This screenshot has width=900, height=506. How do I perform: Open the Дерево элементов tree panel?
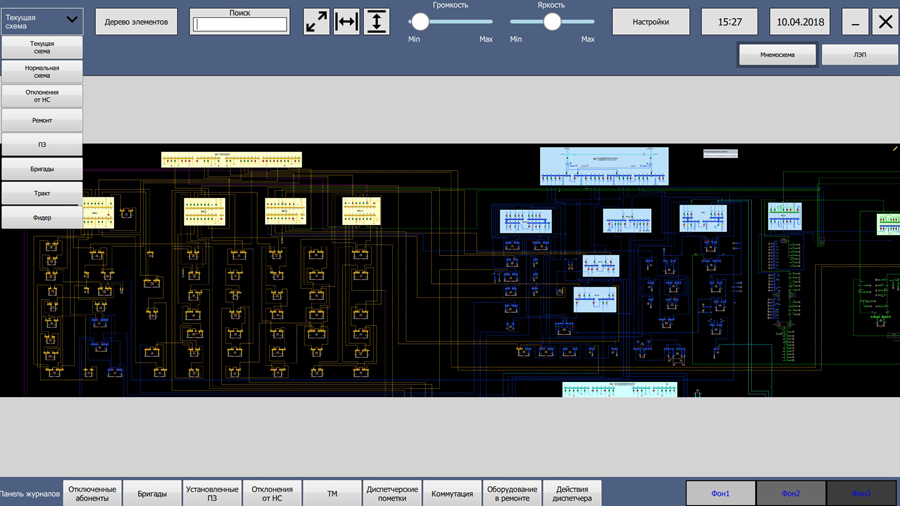136,22
